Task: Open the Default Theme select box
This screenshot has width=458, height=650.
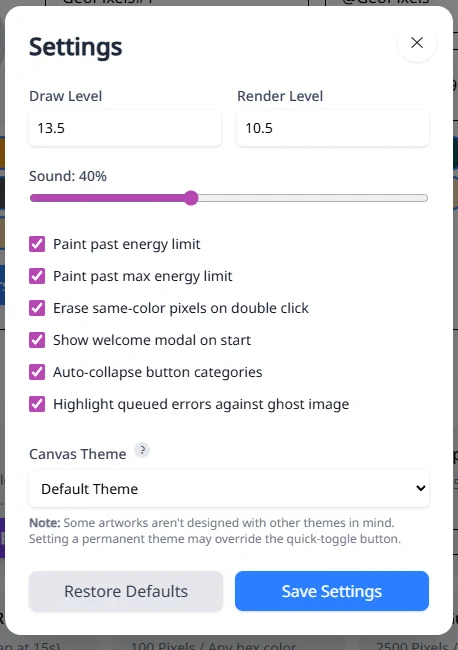Action: pyautogui.click(x=229, y=488)
